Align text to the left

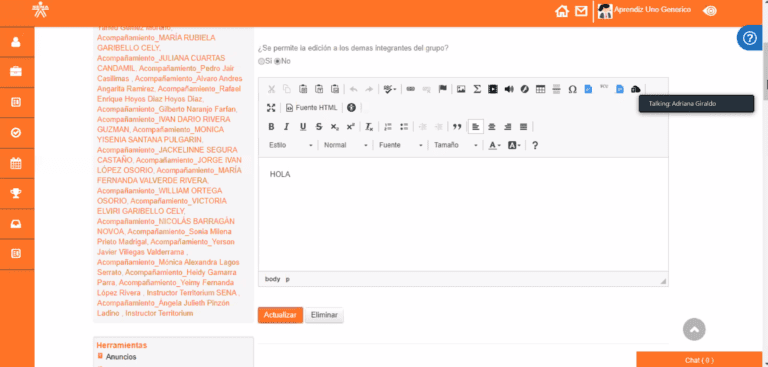476,127
